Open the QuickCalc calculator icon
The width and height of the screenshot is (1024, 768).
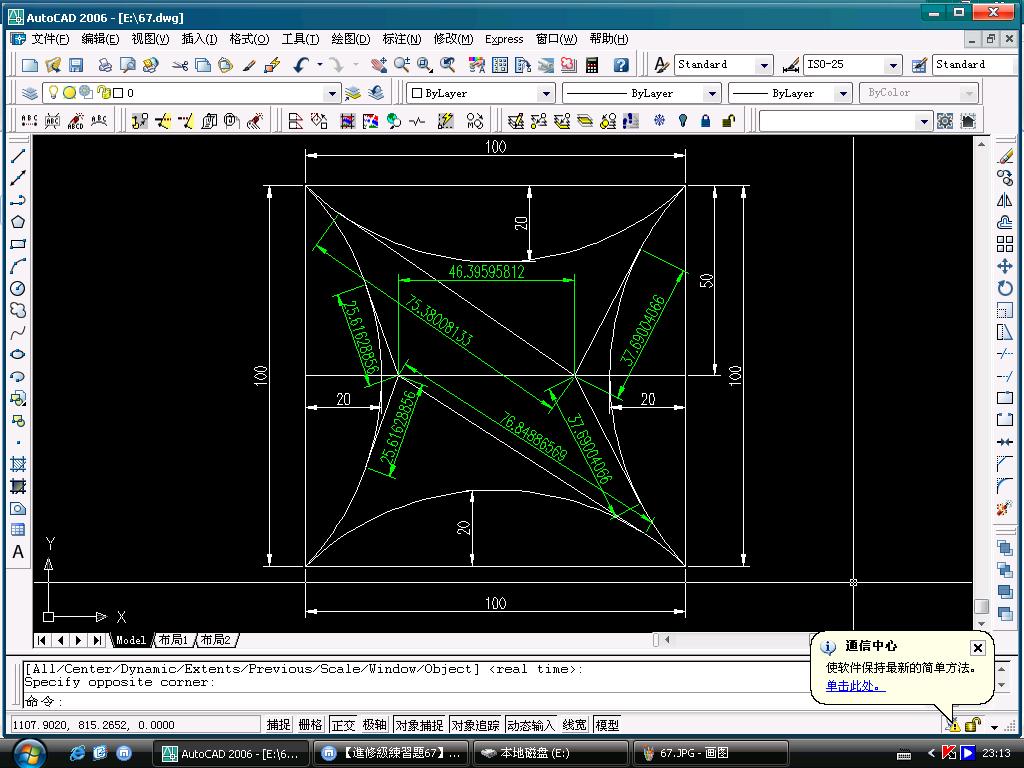(x=592, y=65)
